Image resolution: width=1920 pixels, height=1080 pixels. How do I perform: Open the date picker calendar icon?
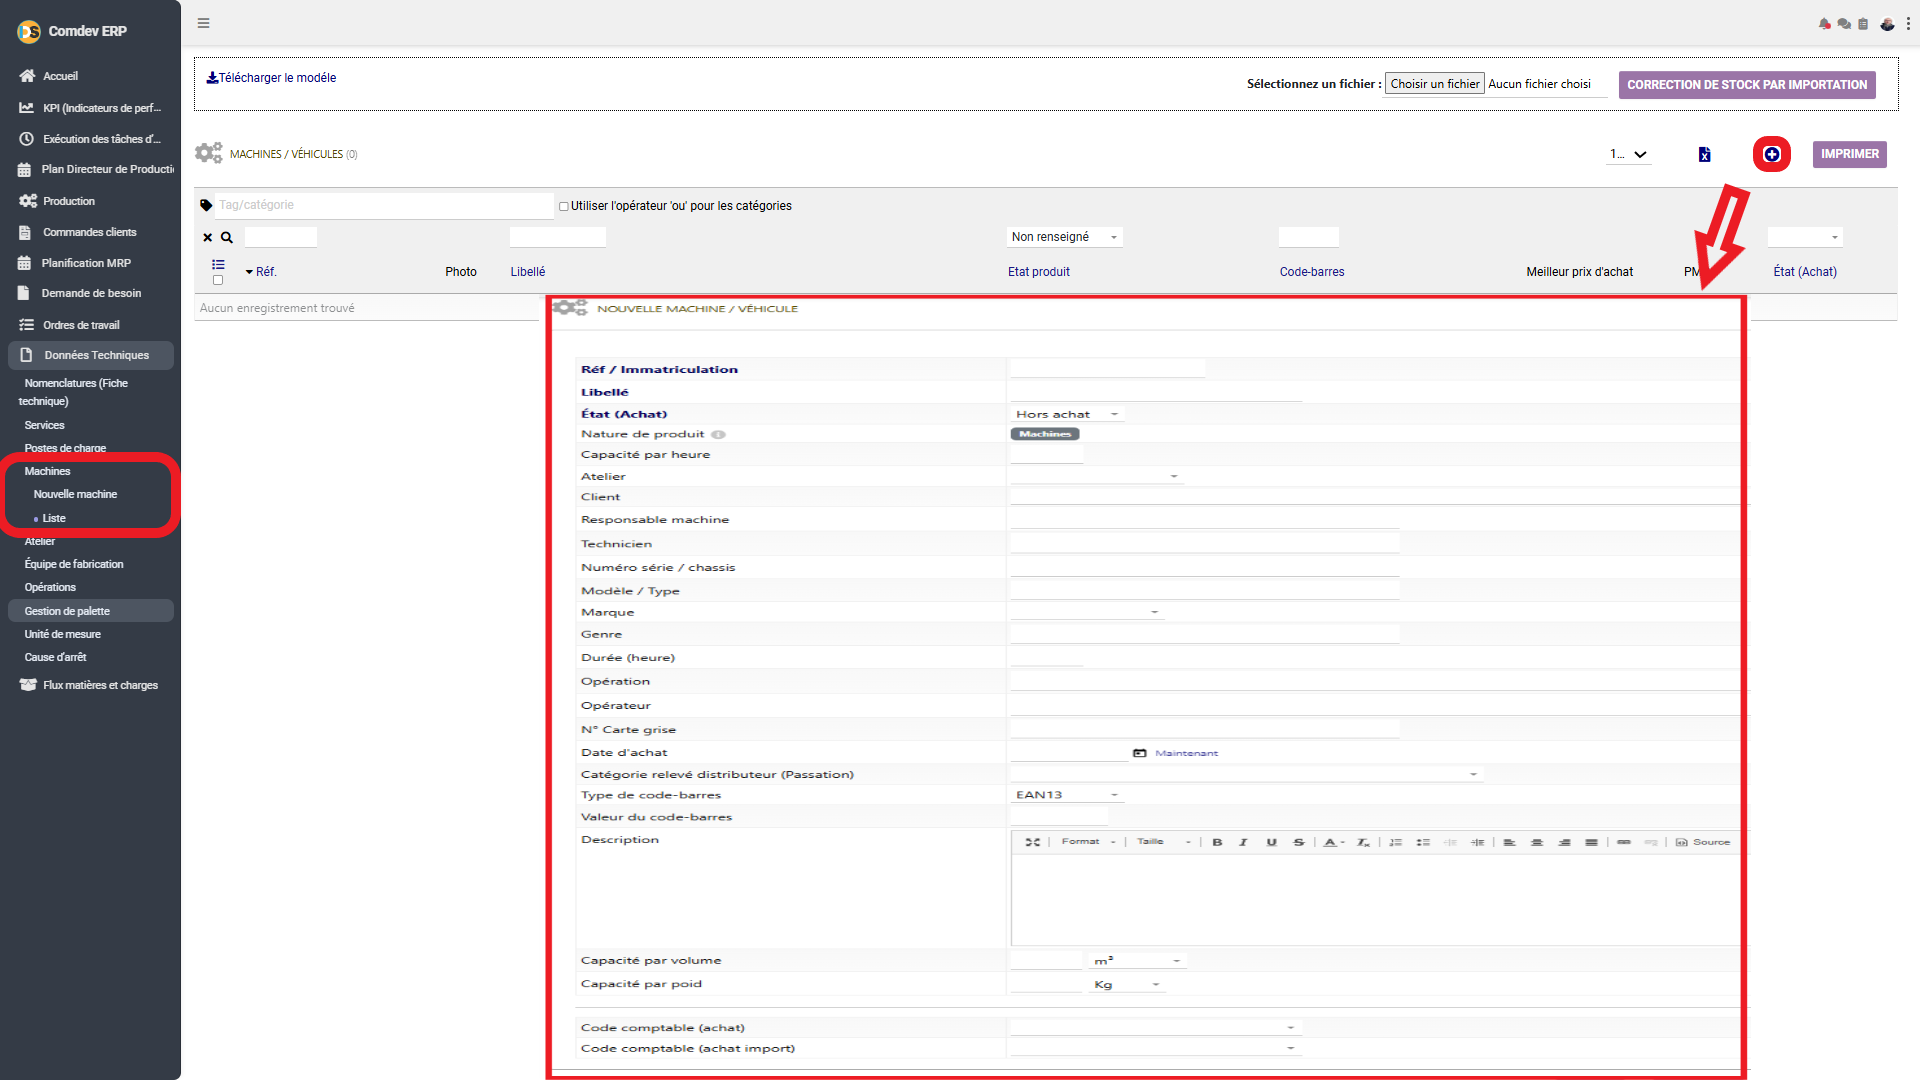(1139, 753)
